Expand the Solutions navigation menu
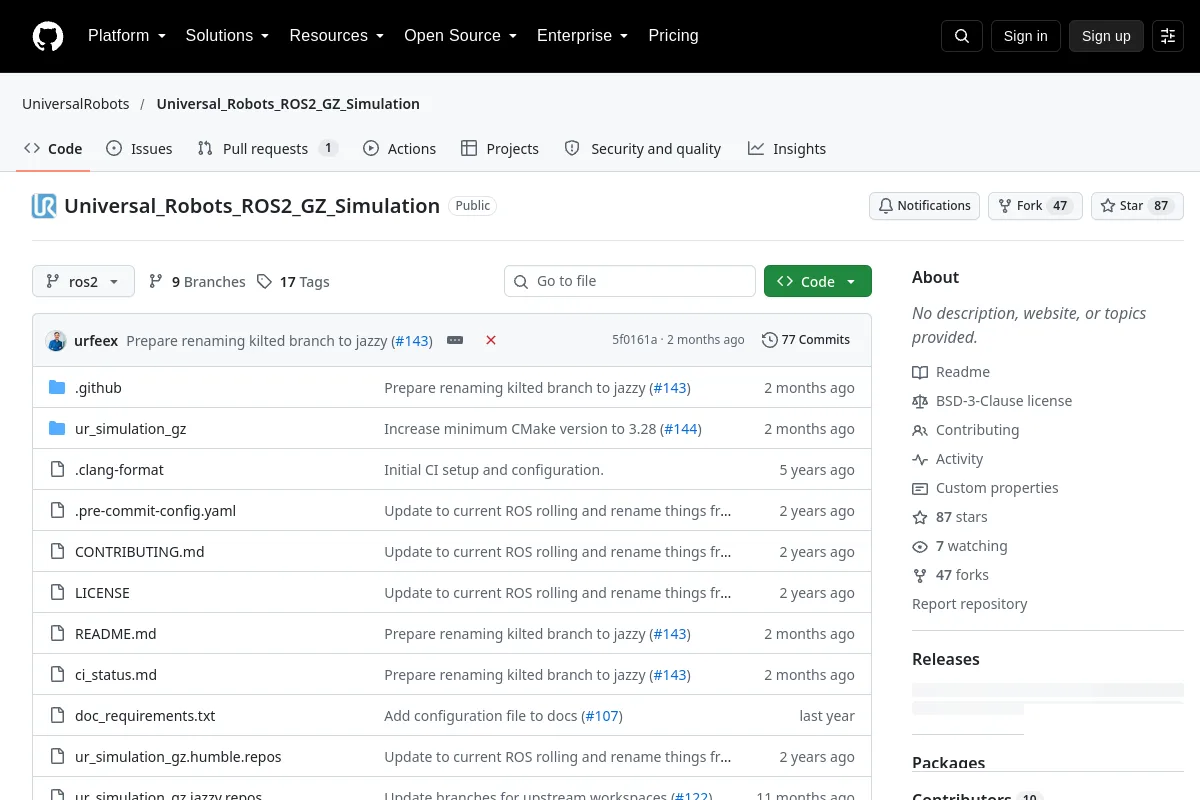The image size is (1200, 800). 227,36
